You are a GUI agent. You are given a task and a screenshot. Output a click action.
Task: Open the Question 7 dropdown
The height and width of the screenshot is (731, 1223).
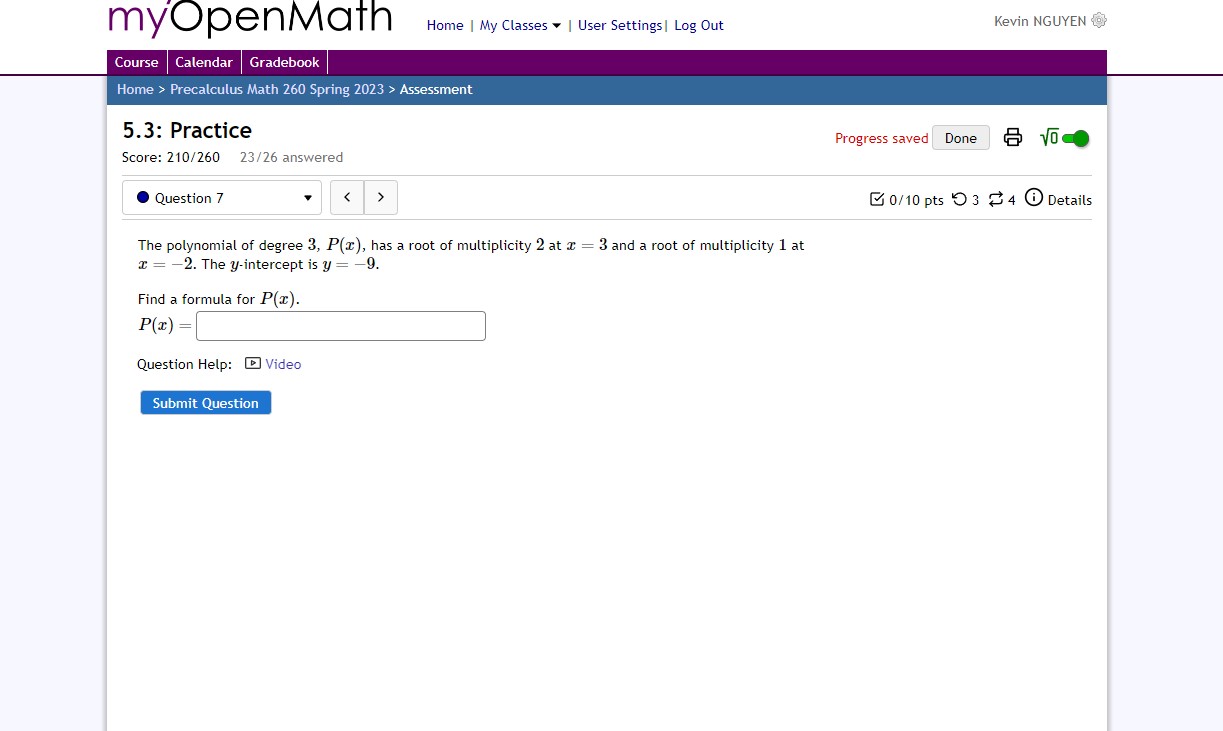click(x=221, y=197)
